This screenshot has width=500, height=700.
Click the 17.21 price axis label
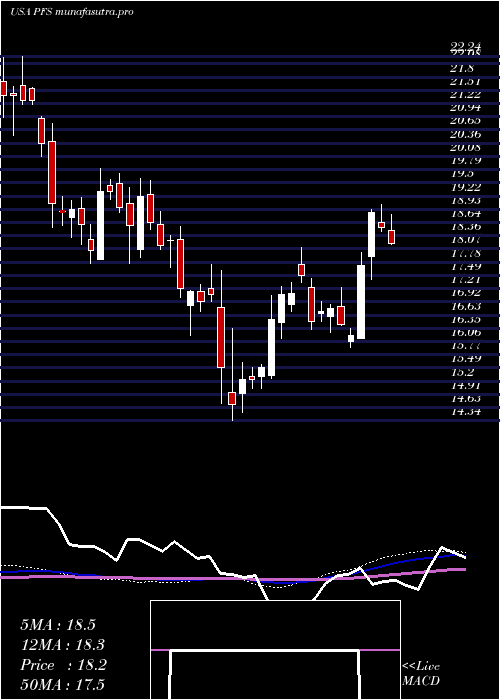click(465, 279)
